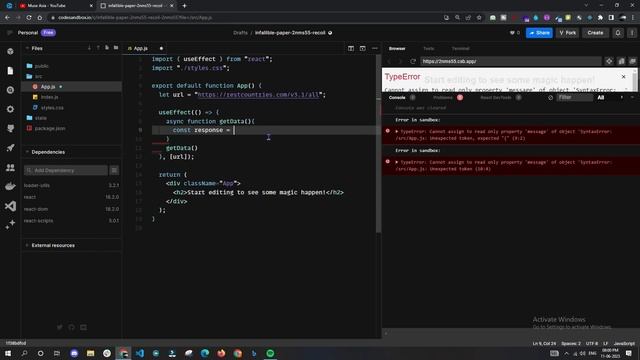
Task: Open preview in new window icon
Action: 632,61
